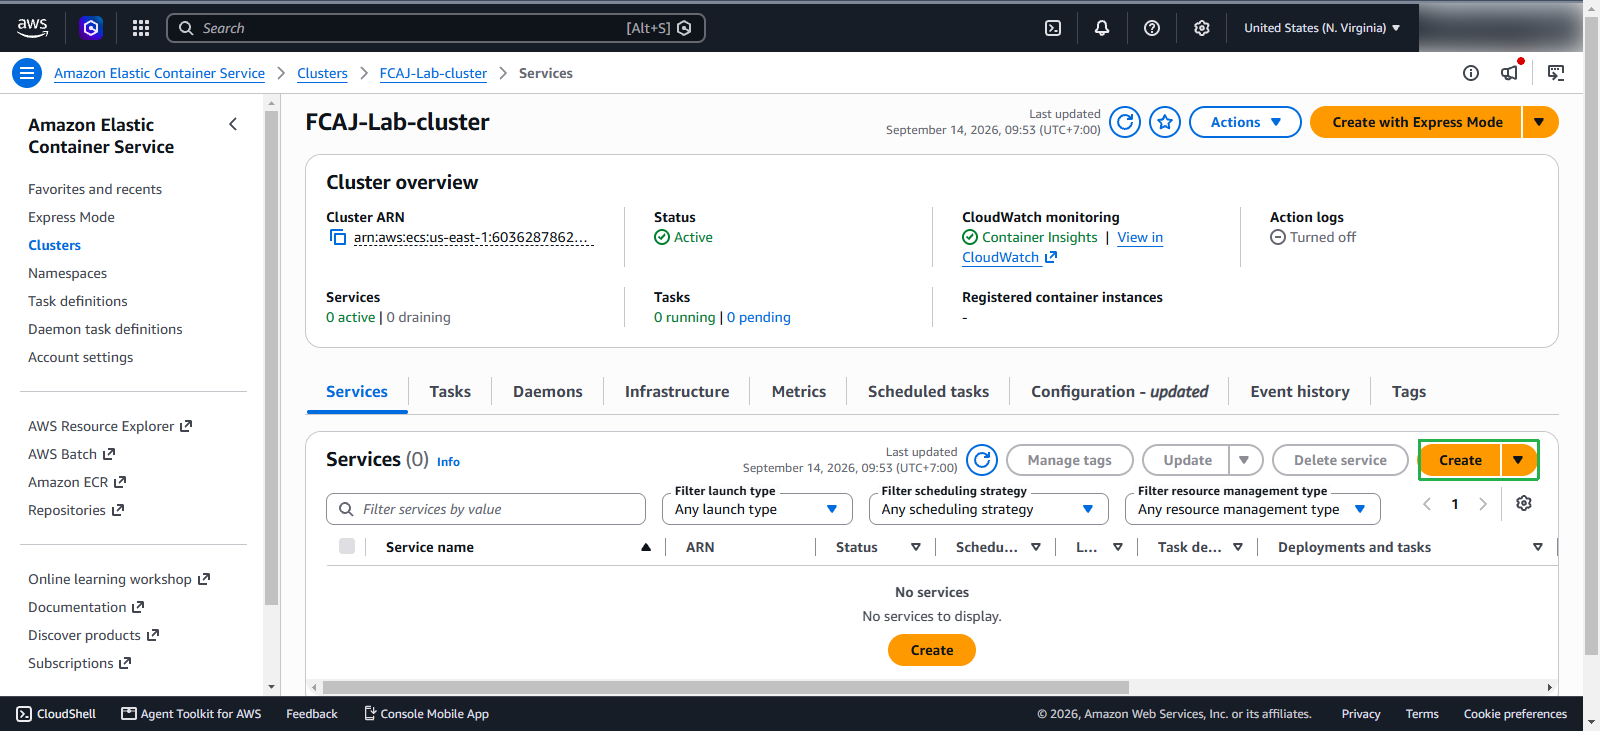Open Filter scheduling strategy dropdown
Image resolution: width=1600 pixels, height=731 pixels.
(x=989, y=509)
